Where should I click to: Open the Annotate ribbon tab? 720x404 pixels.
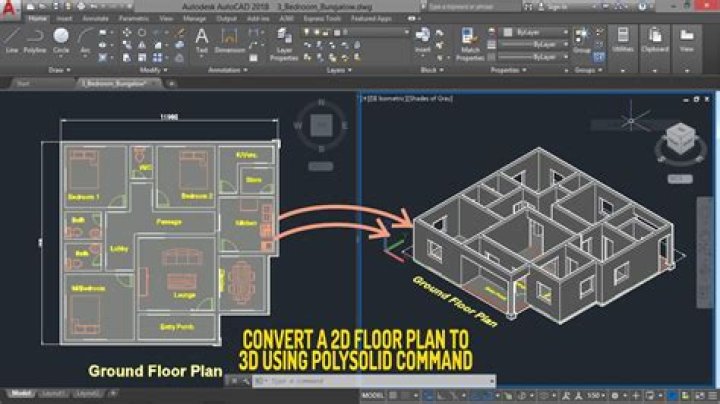[95, 19]
